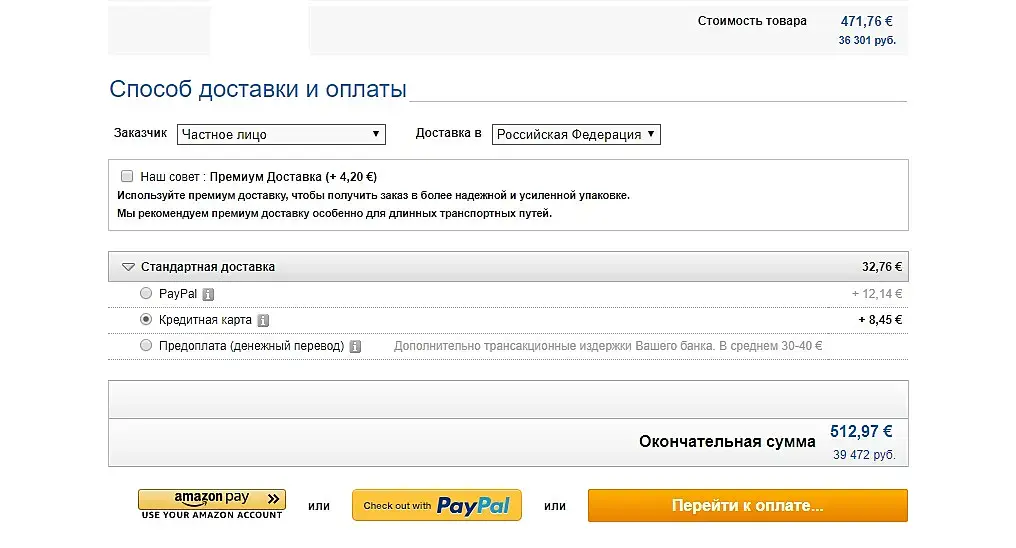Open info icon for Предоплата option
Image resolution: width=1016 pixels, height=548 pixels.
(x=355, y=347)
